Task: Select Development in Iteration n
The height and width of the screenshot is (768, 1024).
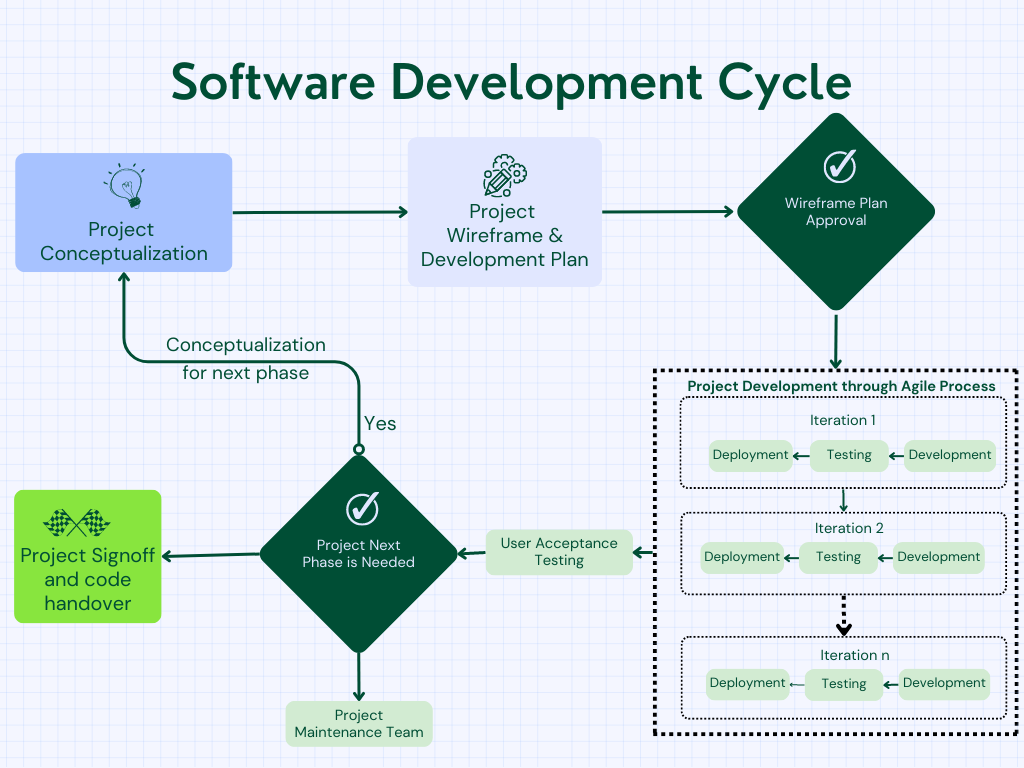Action: click(x=944, y=684)
